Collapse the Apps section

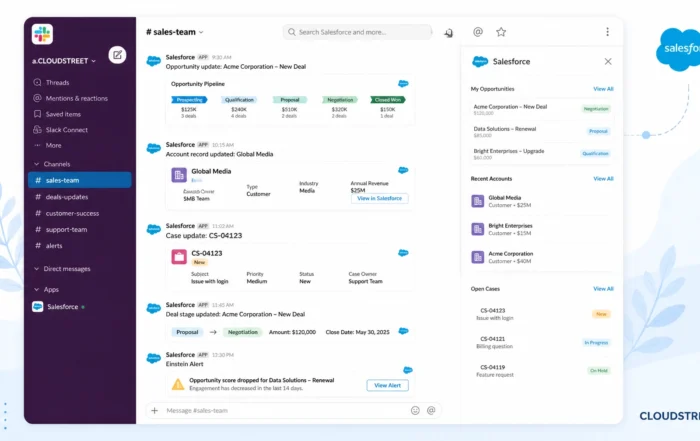click(37, 290)
